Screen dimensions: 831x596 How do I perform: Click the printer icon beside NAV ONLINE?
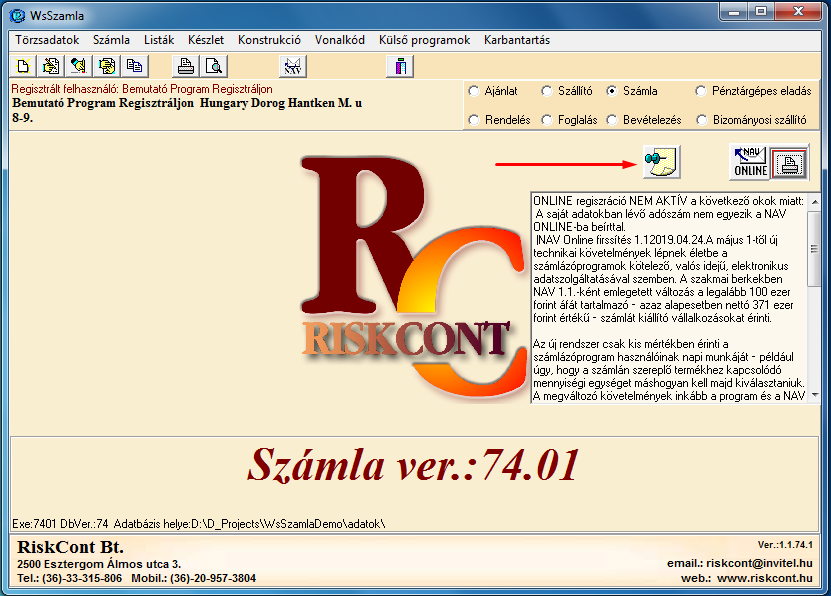pyautogui.click(x=789, y=162)
